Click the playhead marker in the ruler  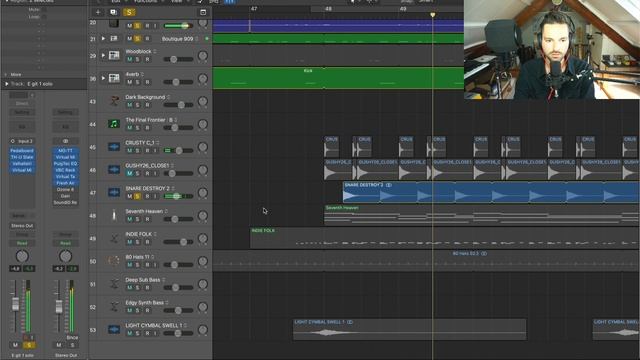click(x=433, y=15)
